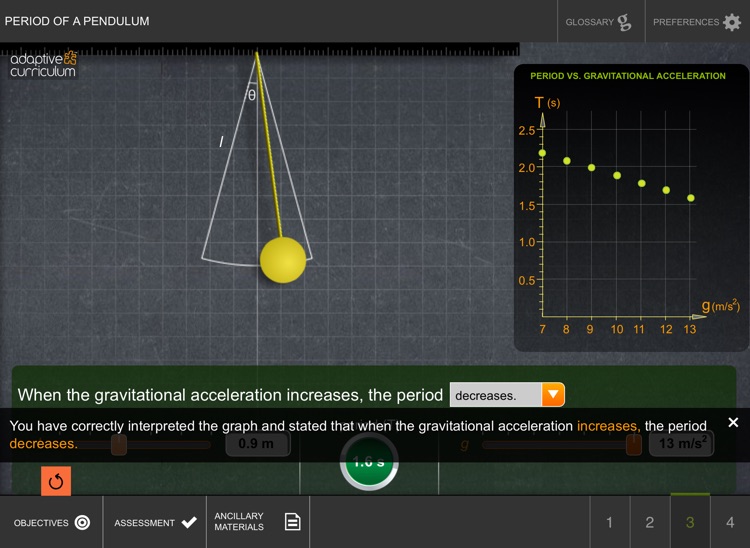The height and width of the screenshot is (548, 750).
Task: Expand the orange dropdown arrow beside decreases
Action: pyautogui.click(x=553, y=395)
